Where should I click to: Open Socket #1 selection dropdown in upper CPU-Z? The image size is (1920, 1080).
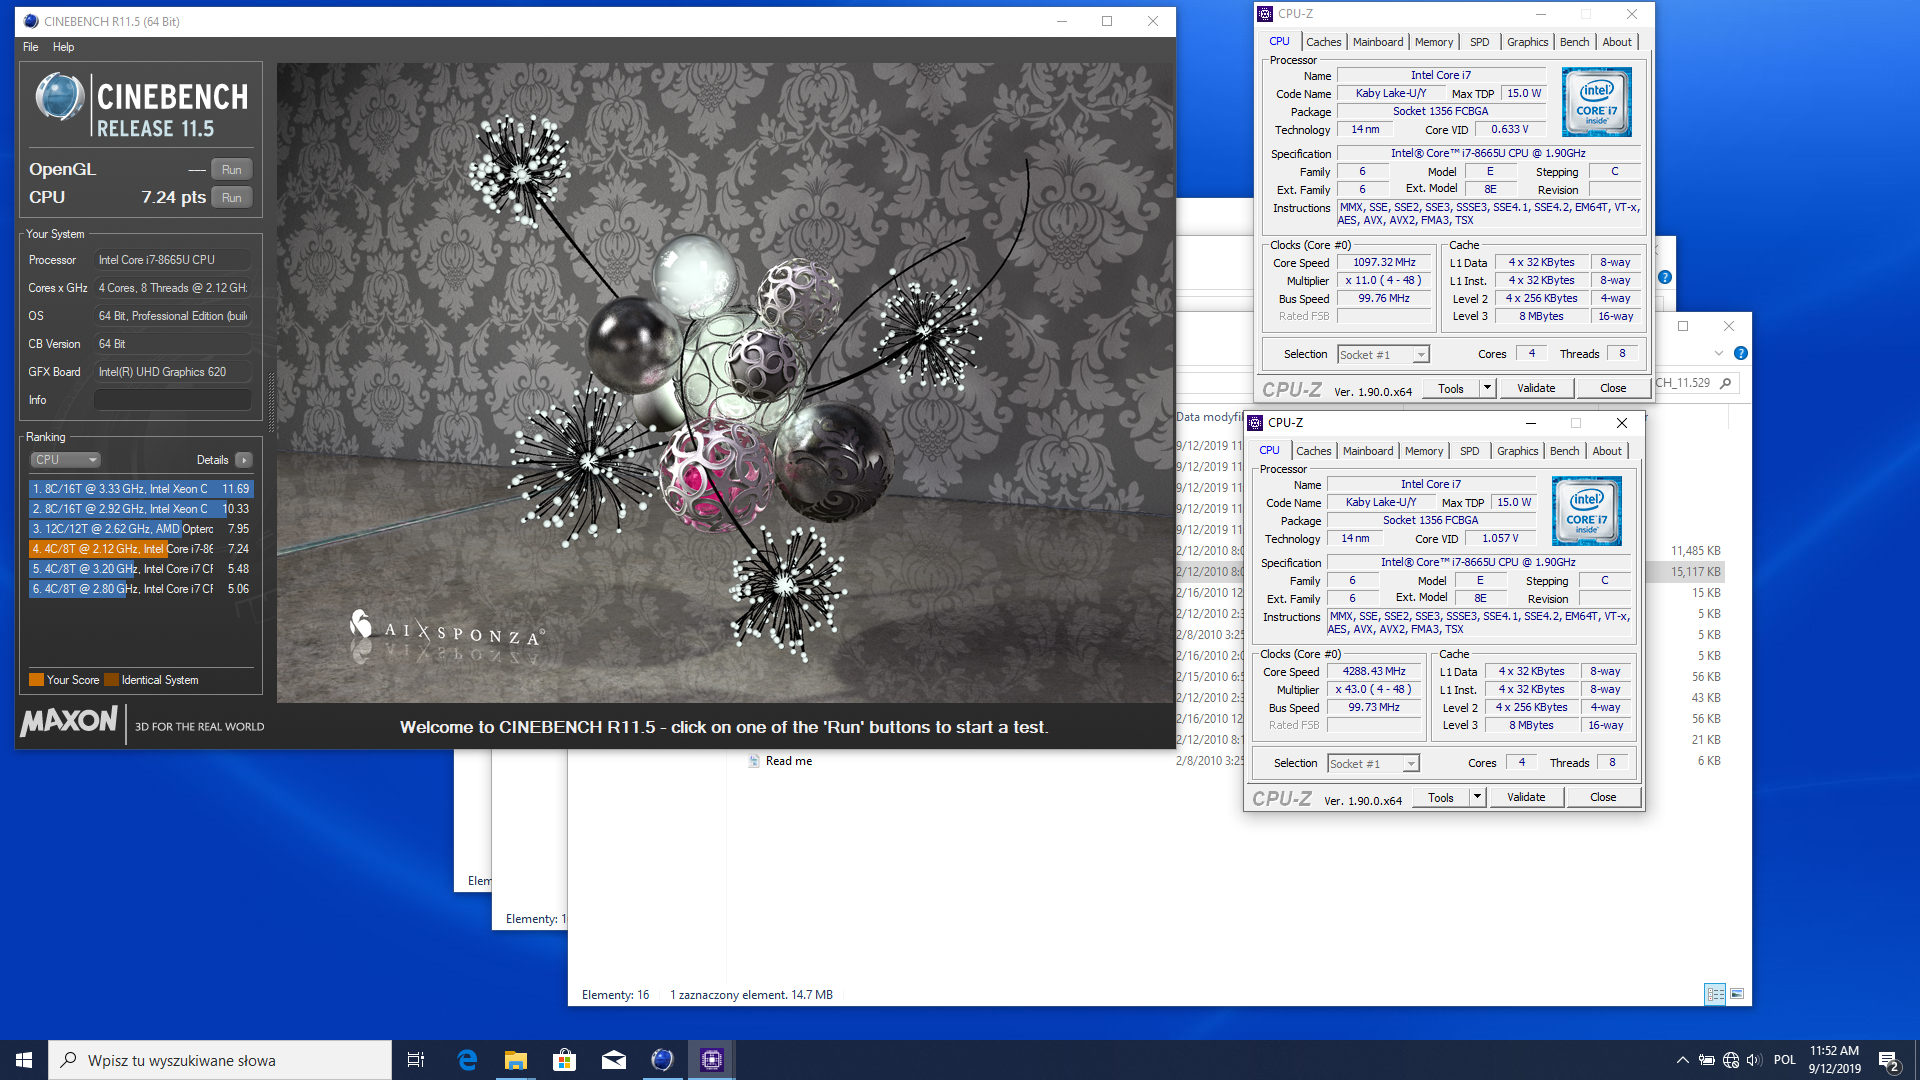[1383, 355]
